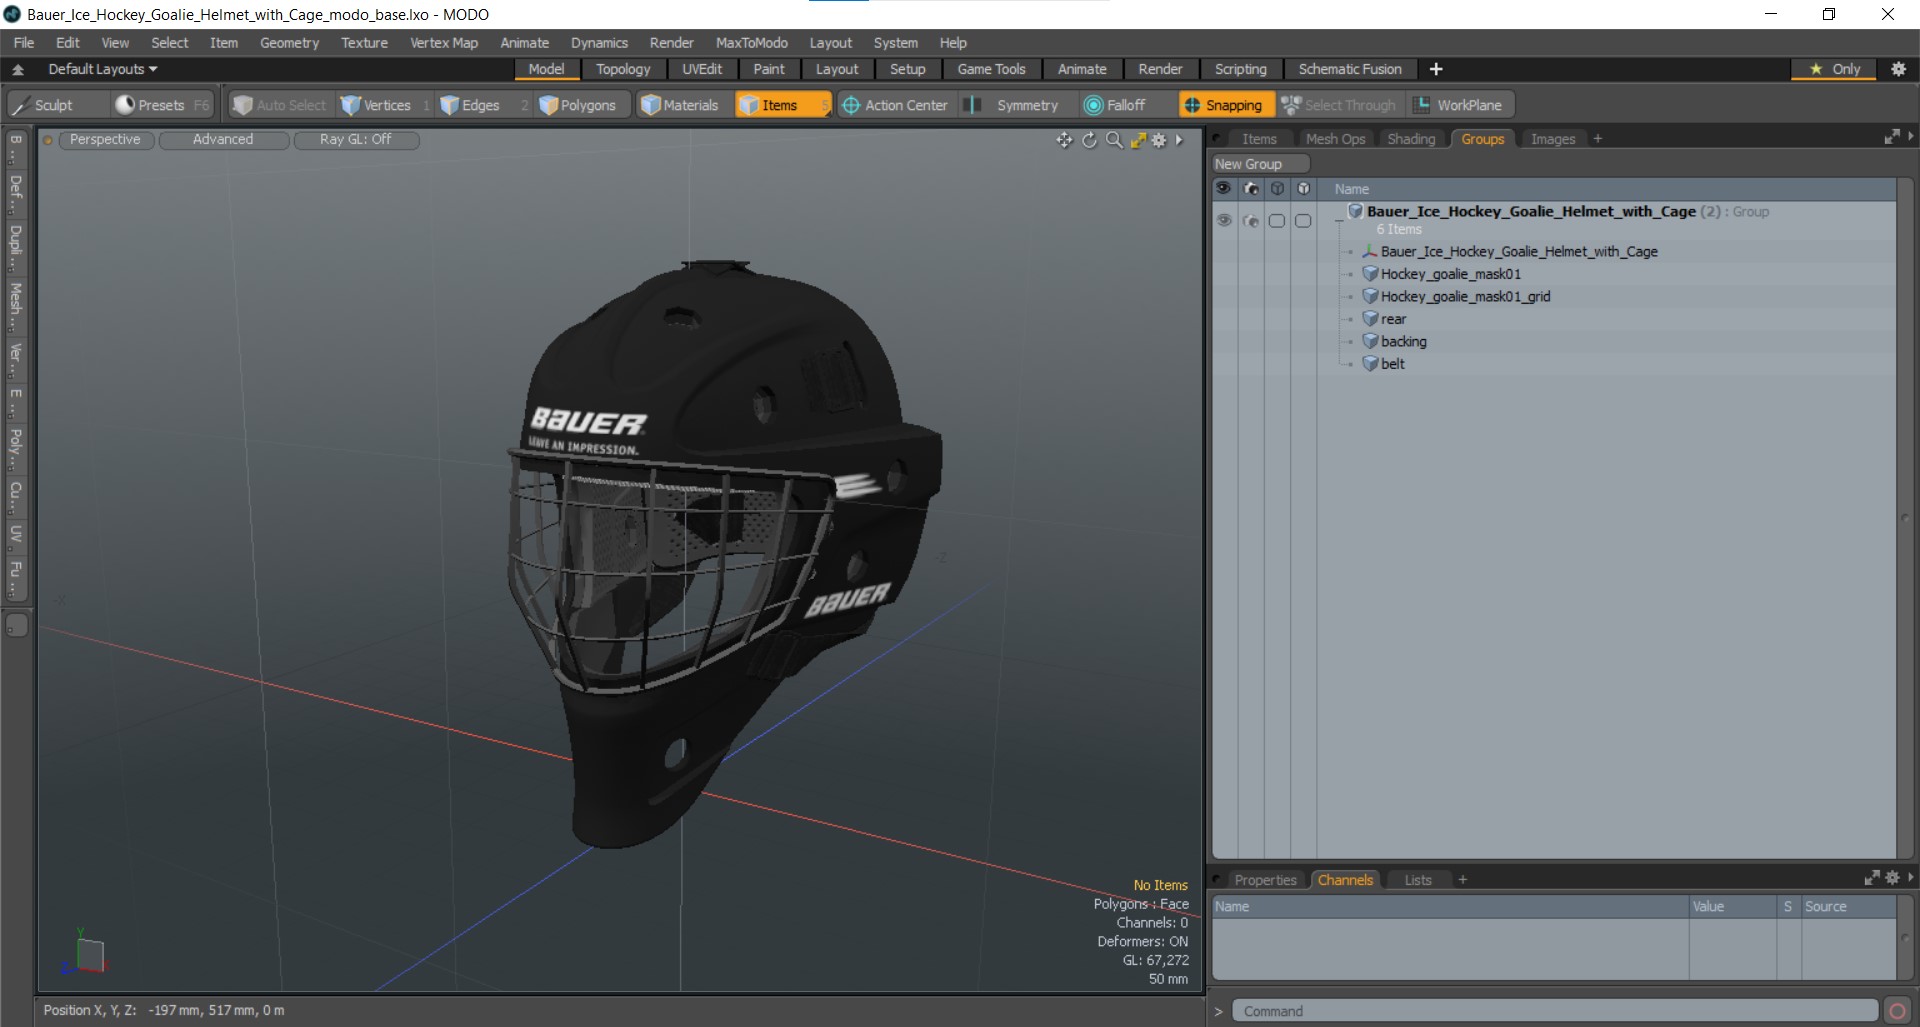Click the Command input field
1920x1027 pixels.
coord(1554,1011)
